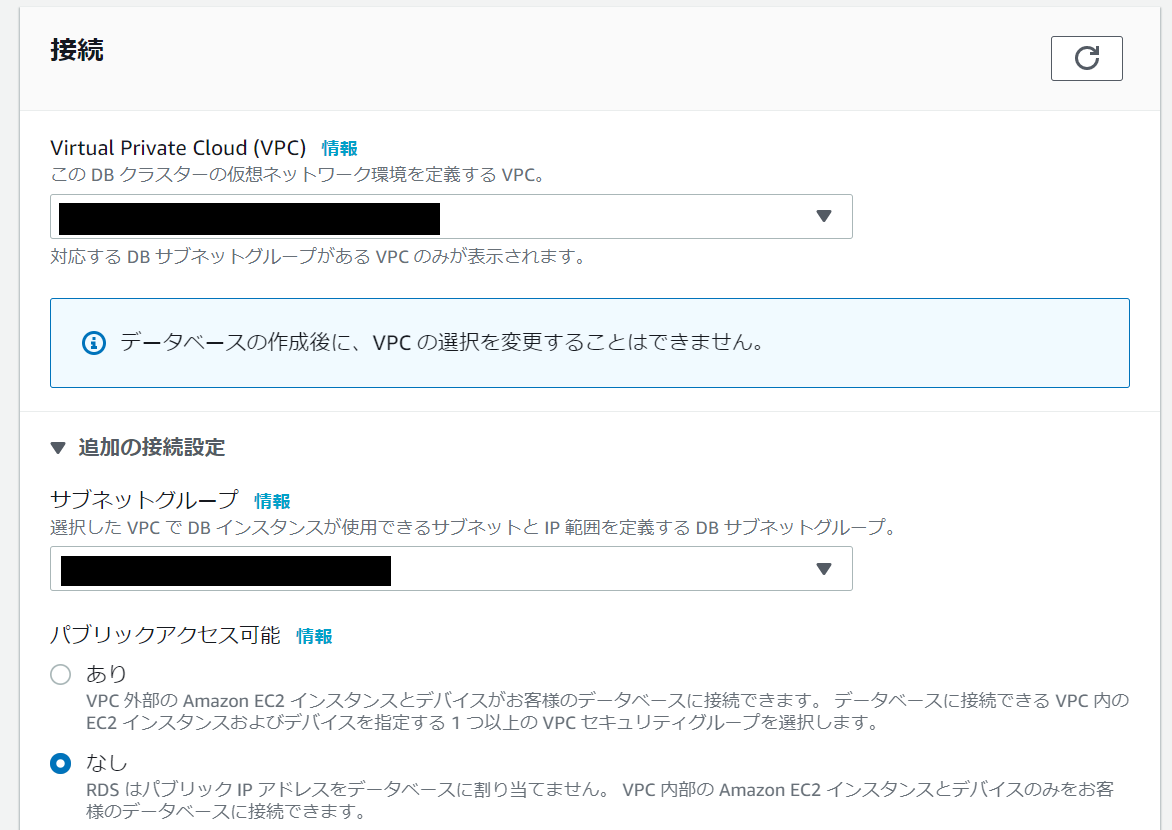1172x830 pixels.
Task: Click the dropdown arrow icon on the subnet group selector
Action: coord(824,568)
